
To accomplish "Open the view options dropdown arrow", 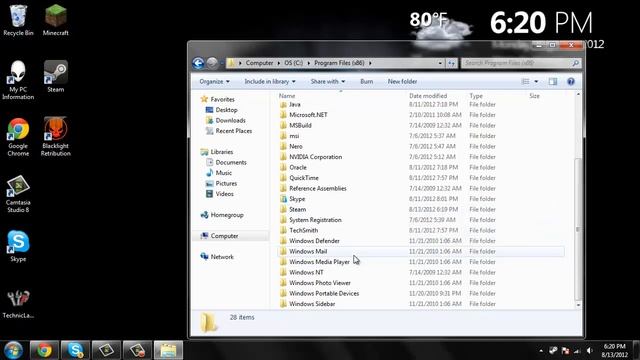I will 536,82.
